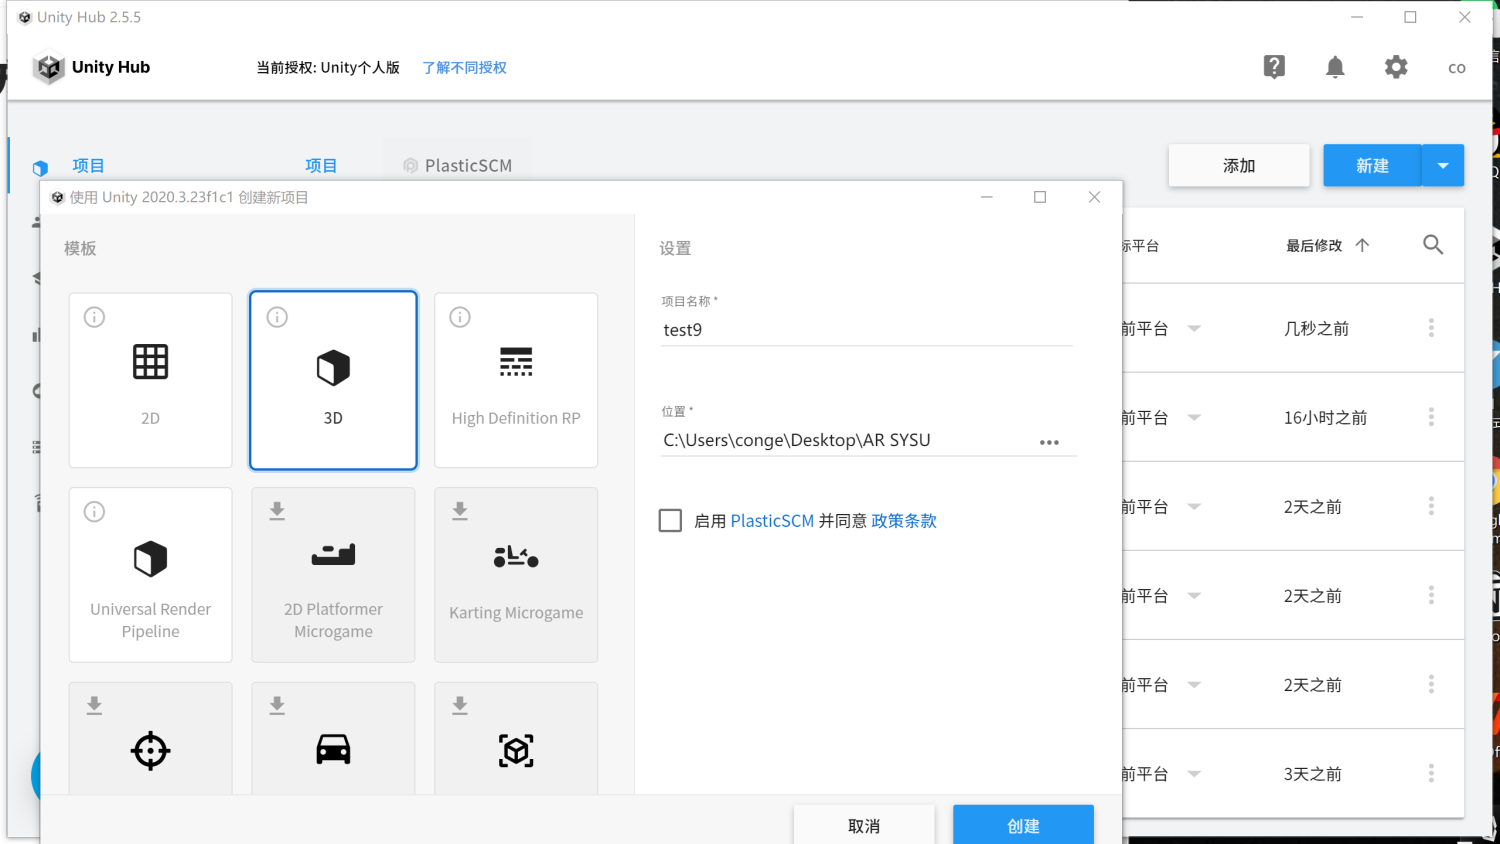
Task: Edit the project name field test9
Action: coord(866,330)
